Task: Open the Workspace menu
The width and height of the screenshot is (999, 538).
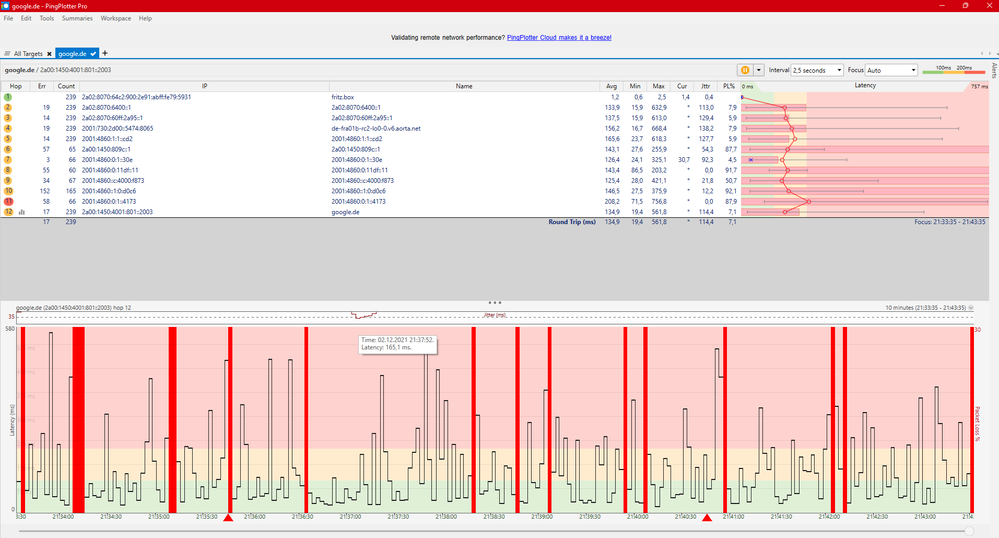Action: [x=116, y=18]
